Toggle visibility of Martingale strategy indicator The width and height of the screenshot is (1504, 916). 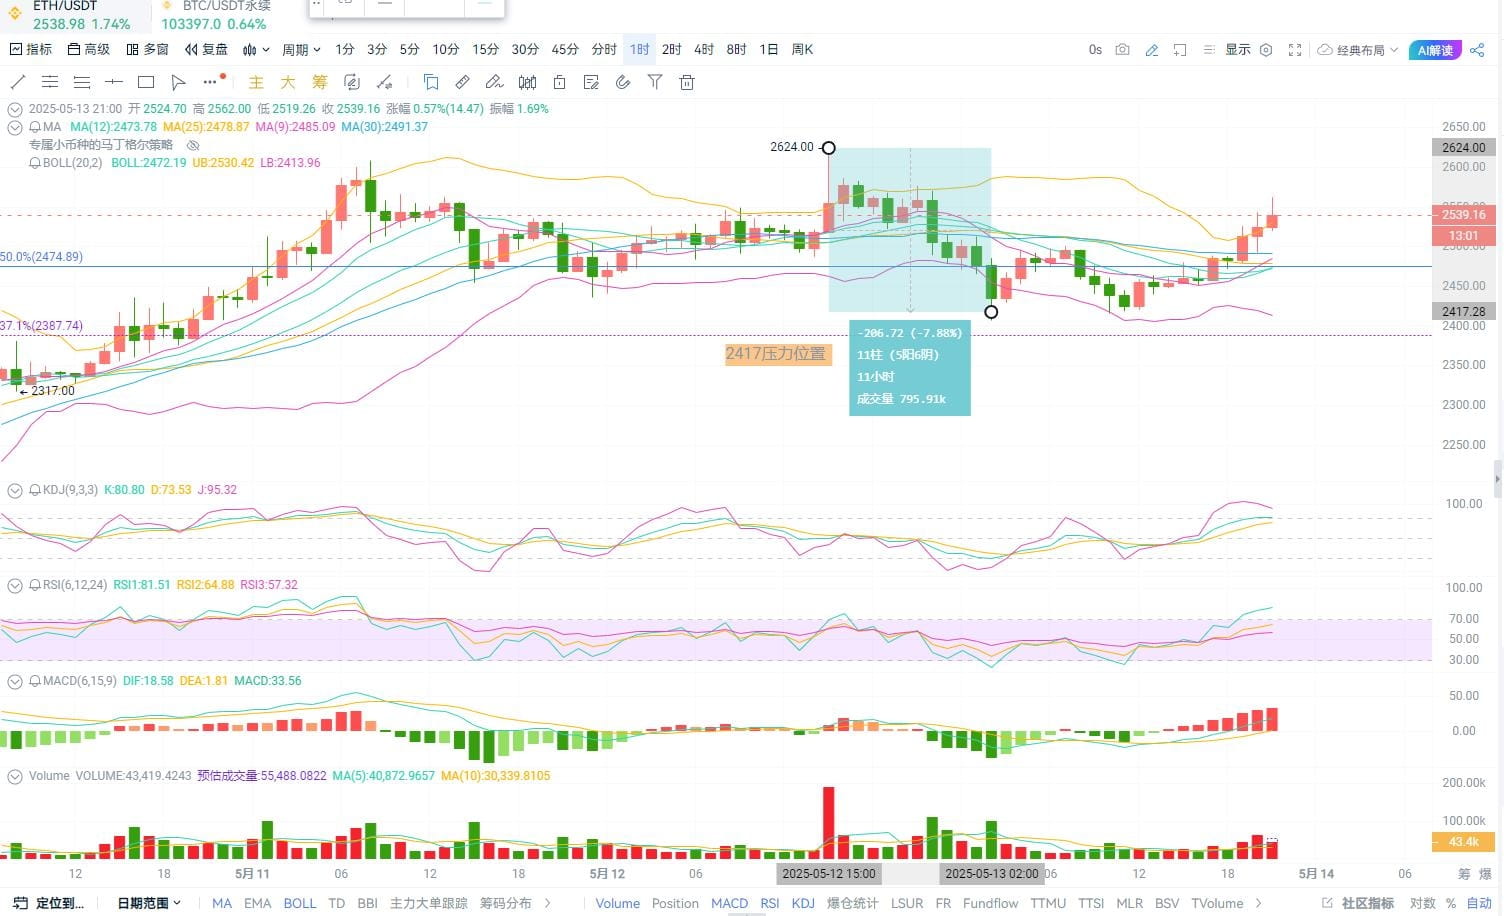[194, 145]
